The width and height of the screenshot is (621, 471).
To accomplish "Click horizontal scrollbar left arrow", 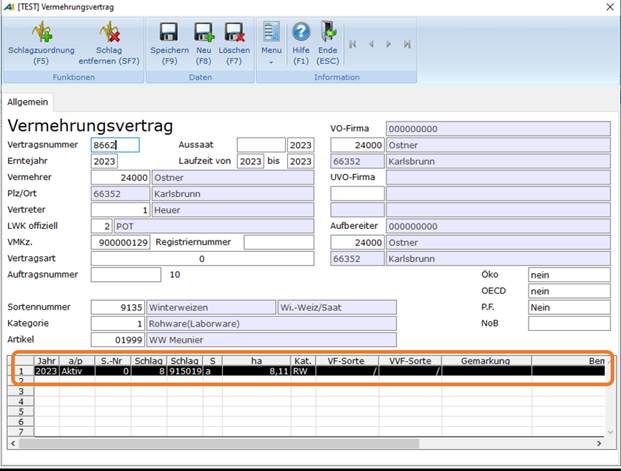I will tap(13, 443).
